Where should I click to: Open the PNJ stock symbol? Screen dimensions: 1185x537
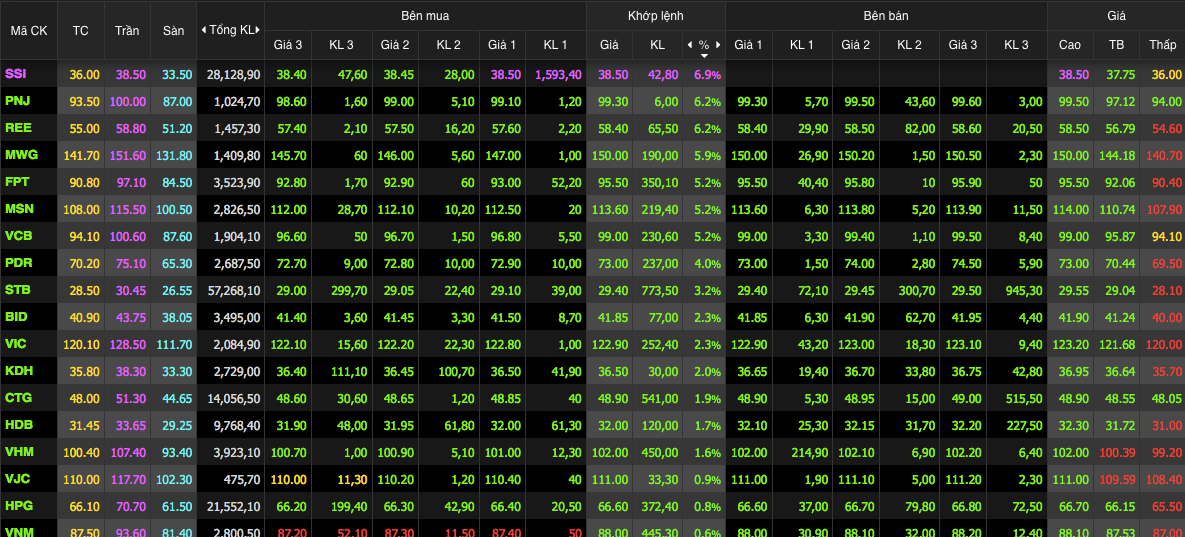point(17,101)
